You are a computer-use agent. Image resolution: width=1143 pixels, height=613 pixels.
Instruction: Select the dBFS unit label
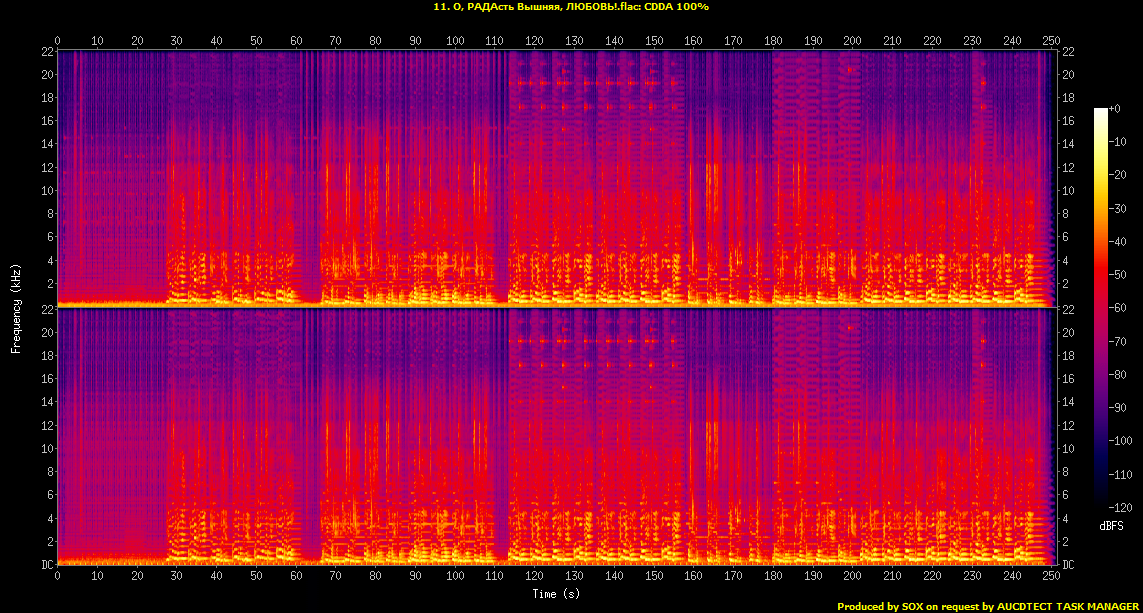tap(1112, 525)
